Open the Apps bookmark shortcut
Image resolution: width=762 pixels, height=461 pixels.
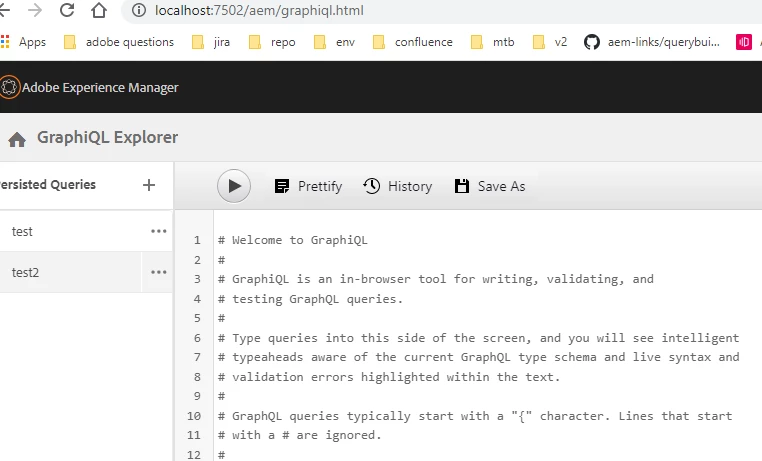[x=23, y=42]
